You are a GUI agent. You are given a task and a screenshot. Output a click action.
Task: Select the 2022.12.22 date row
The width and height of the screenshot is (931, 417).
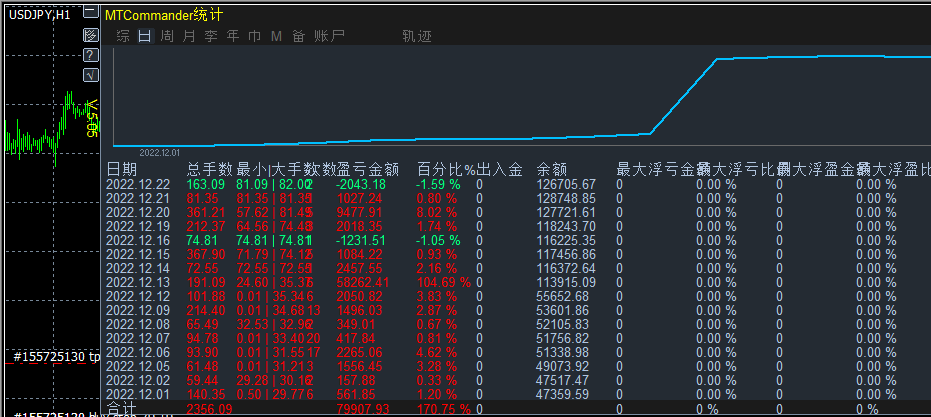(x=138, y=185)
